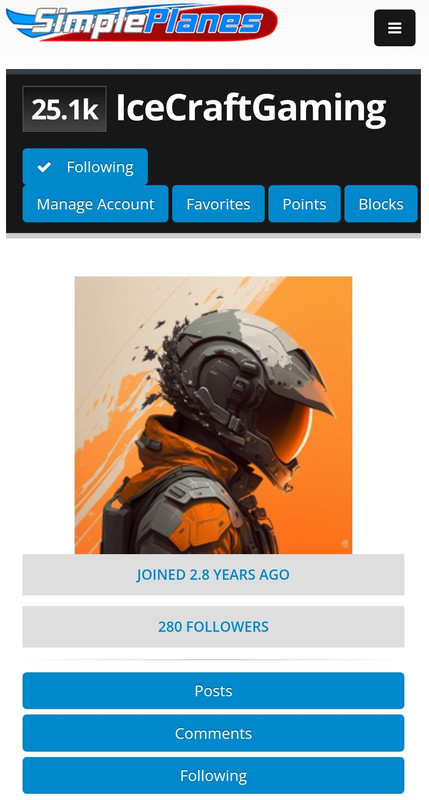
Task: View the 280 Followers list
Action: (x=213, y=627)
